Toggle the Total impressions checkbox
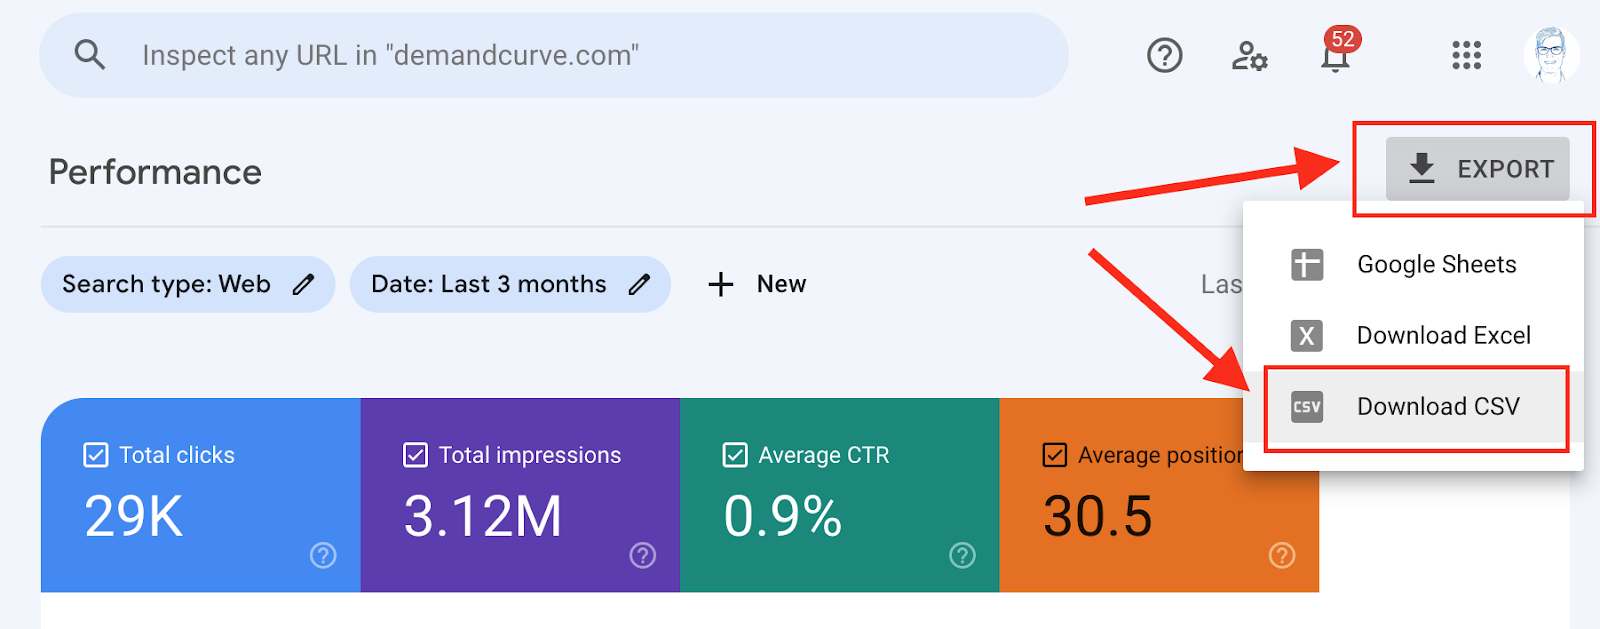Viewport: 1600px width, 629px height. pyautogui.click(x=415, y=455)
